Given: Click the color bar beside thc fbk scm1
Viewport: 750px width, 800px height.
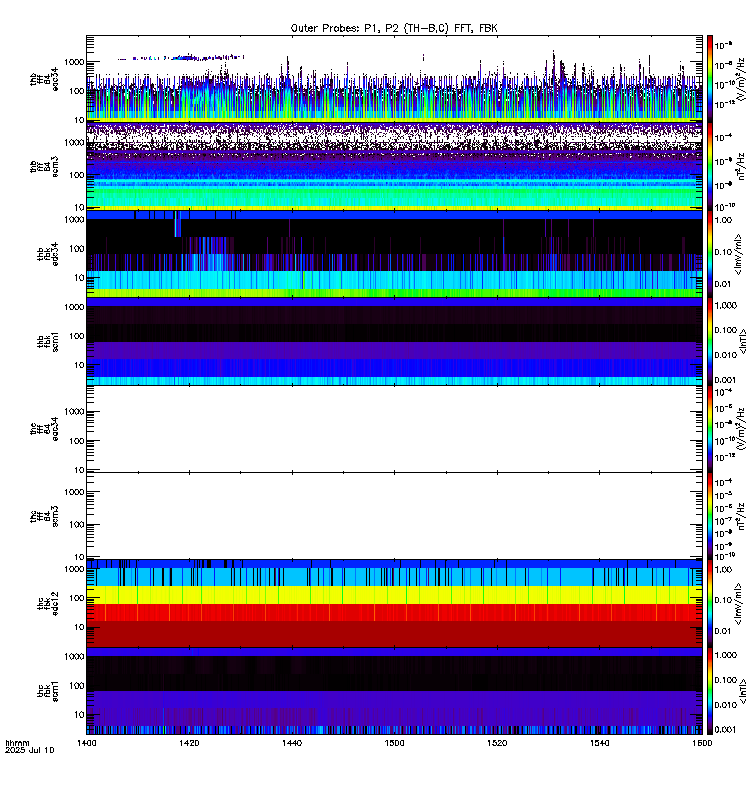Looking at the screenshot, I should pyautogui.click(x=710, y=691).
